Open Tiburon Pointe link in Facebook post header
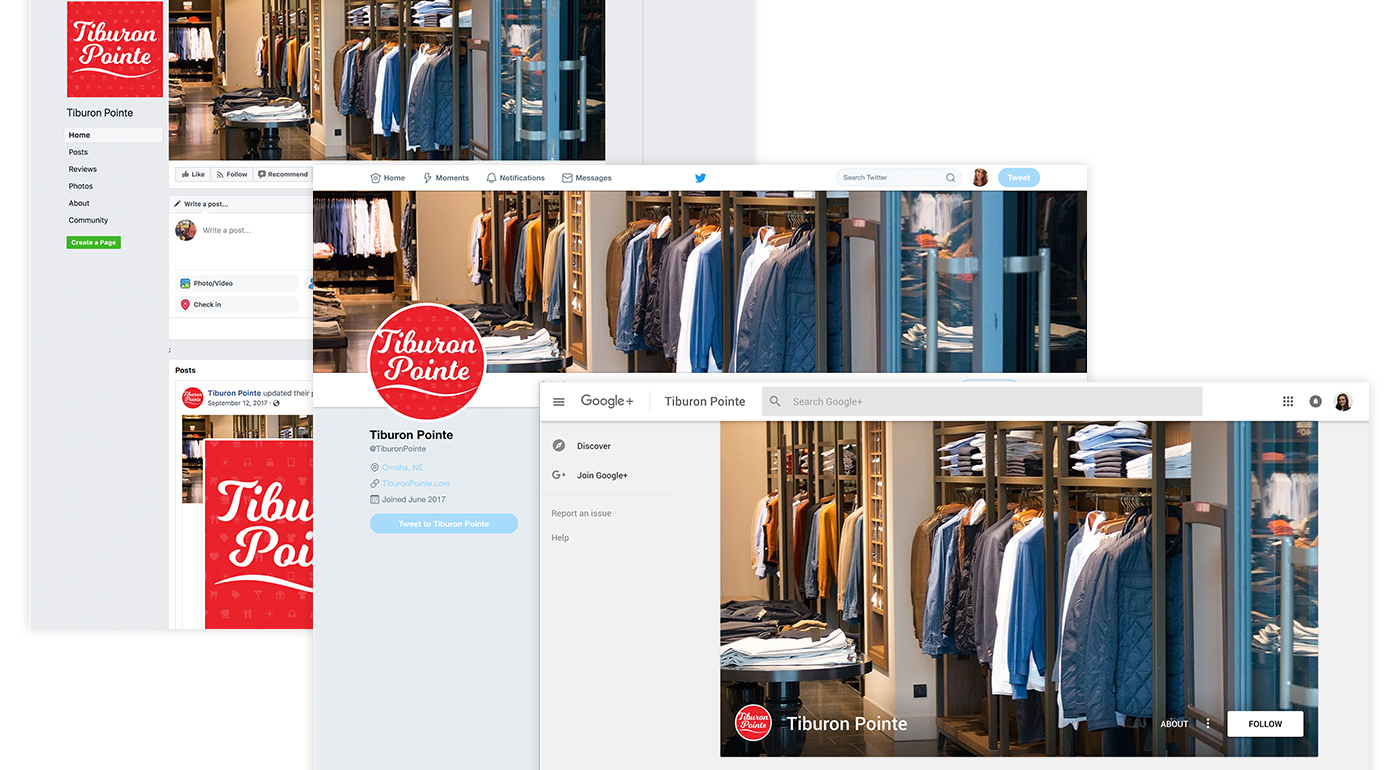1400x770 pixels. [x=234, y=393]
